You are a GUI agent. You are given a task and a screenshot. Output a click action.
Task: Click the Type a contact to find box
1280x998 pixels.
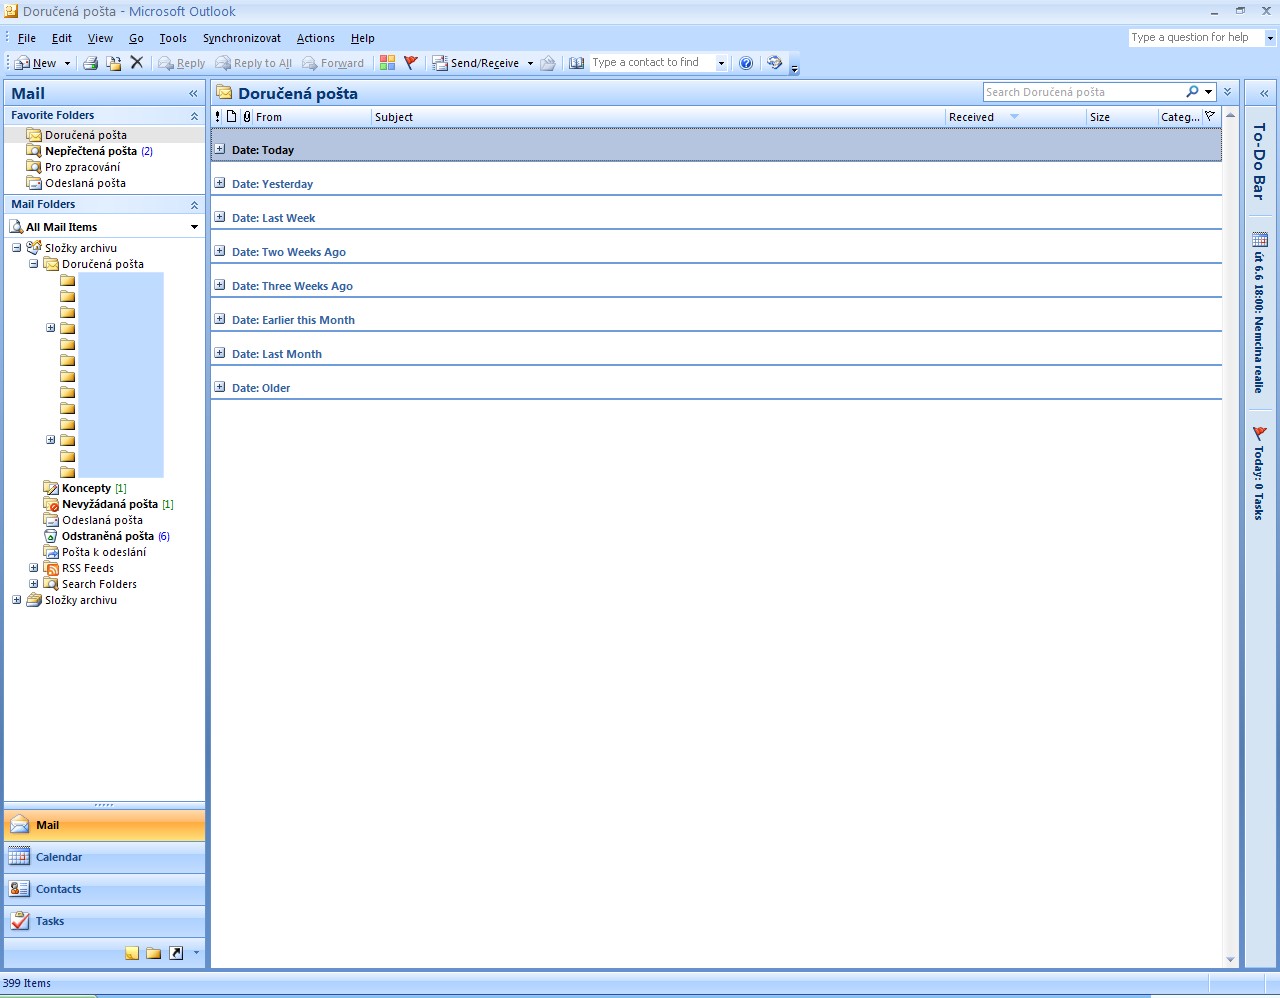coord(652,62)
